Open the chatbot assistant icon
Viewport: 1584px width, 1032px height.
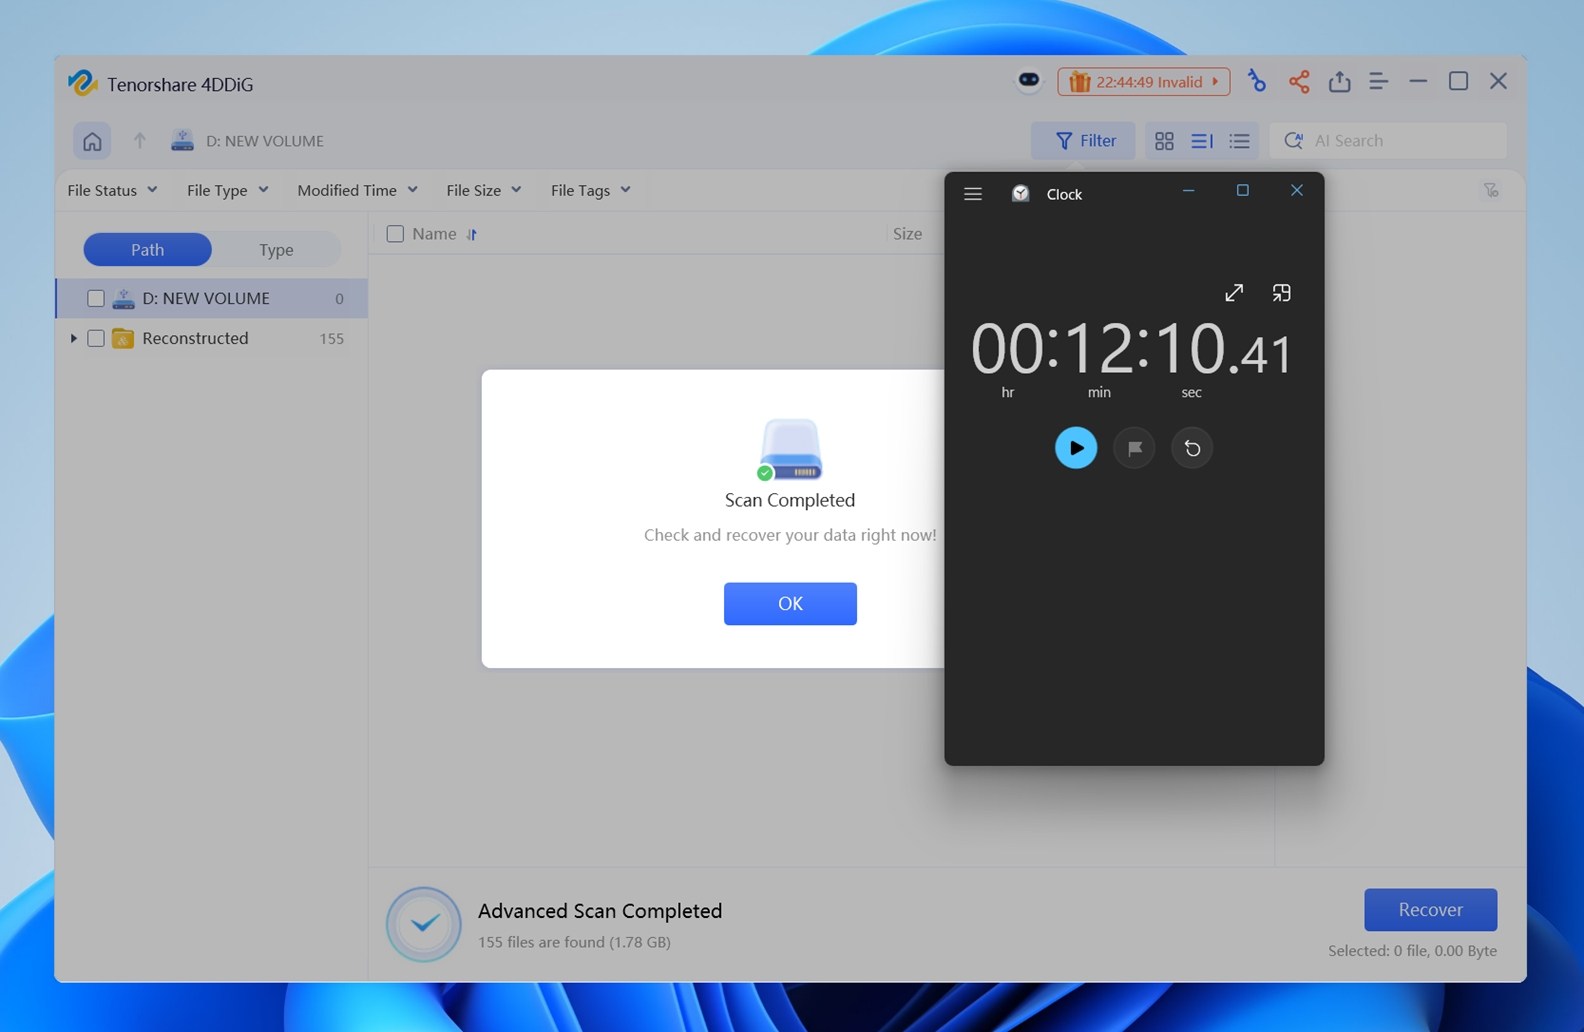tap(1028, 81)
